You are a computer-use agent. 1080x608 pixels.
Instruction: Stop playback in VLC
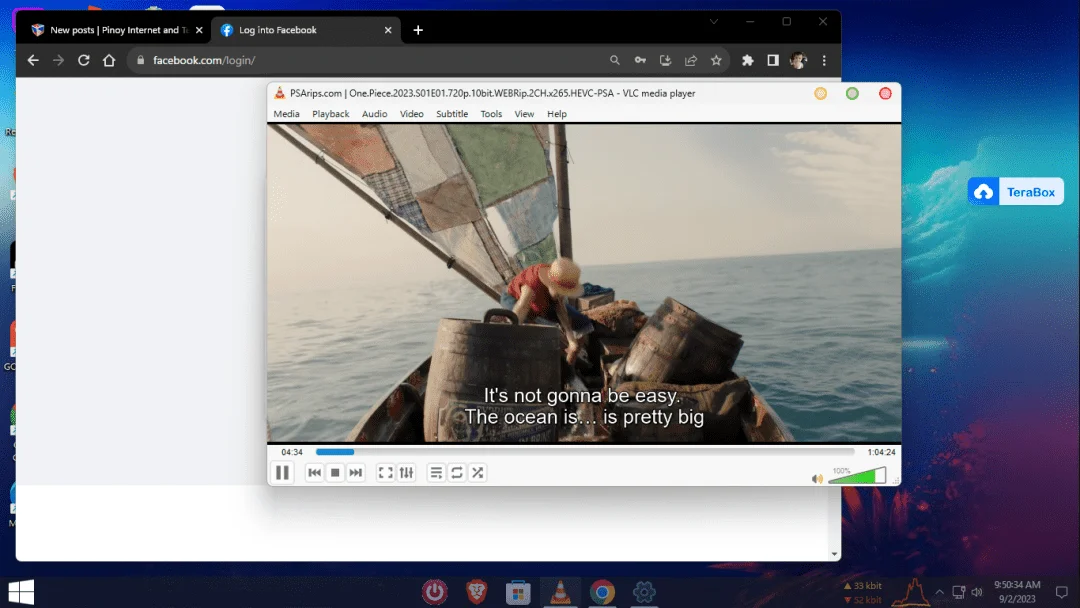(x=335, y=472)
